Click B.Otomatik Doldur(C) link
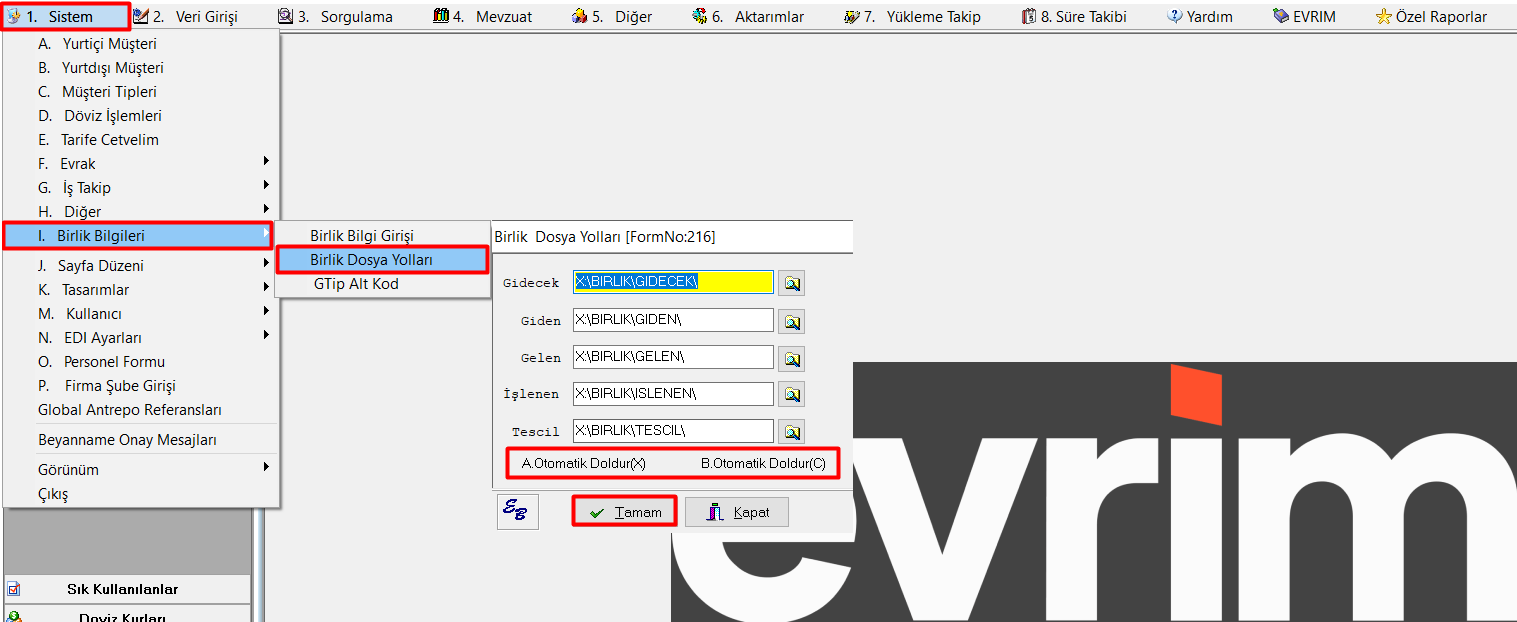Screen dimensions: 1517x622 pos(763,464)
